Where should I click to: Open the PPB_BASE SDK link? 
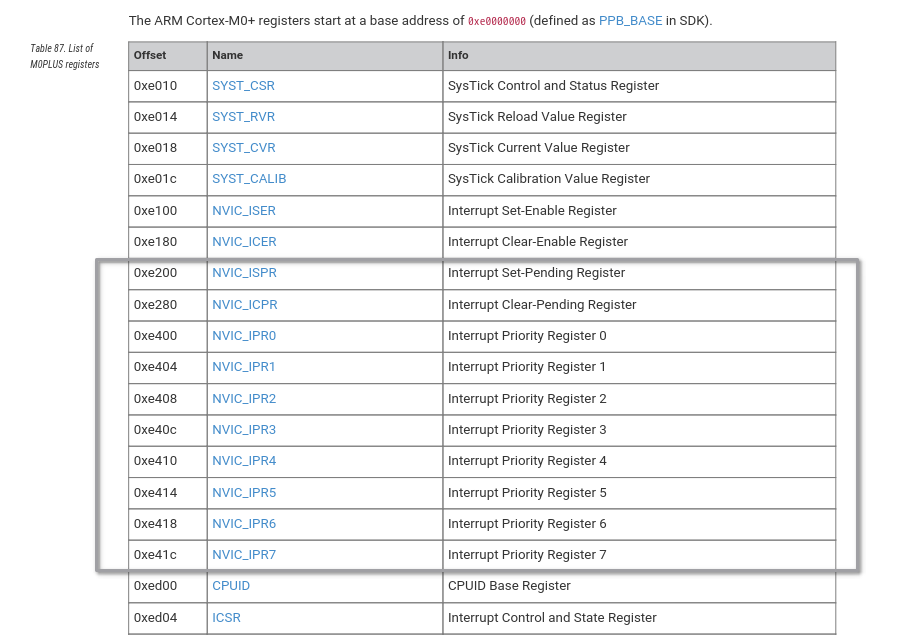630,20
